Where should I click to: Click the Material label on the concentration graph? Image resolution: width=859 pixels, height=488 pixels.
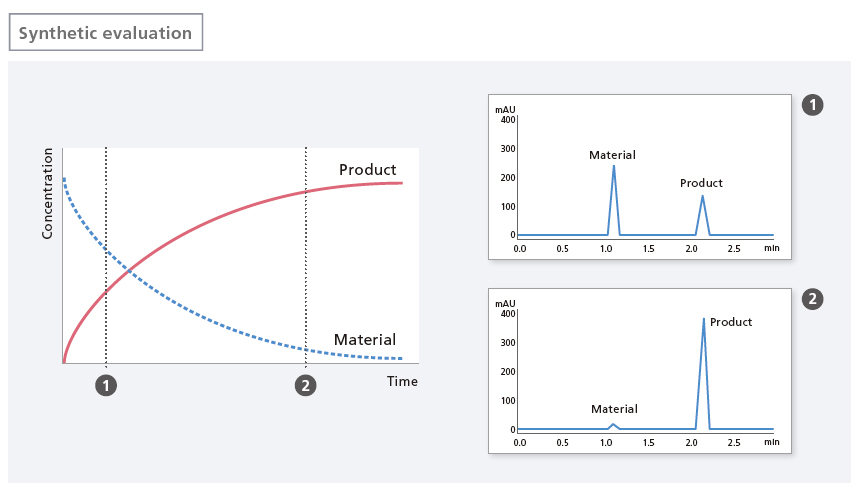point(364,339)
